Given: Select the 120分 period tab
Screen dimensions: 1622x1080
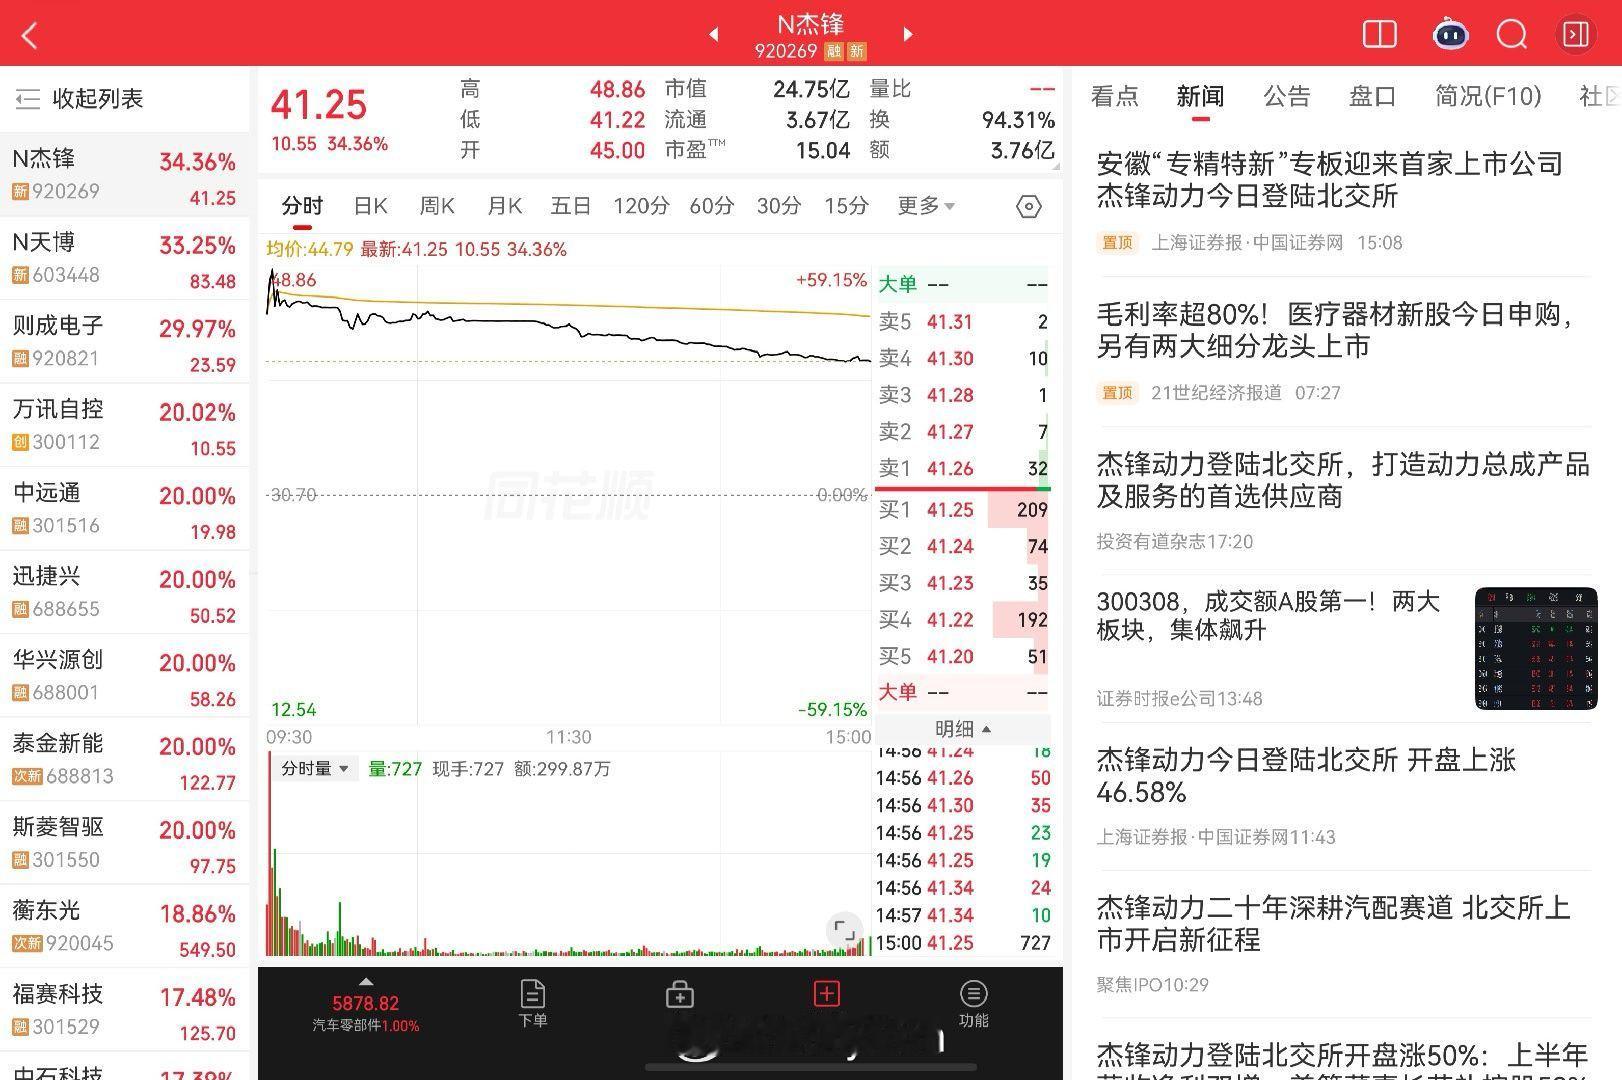Looking at the screenshot, I should 641,206.
